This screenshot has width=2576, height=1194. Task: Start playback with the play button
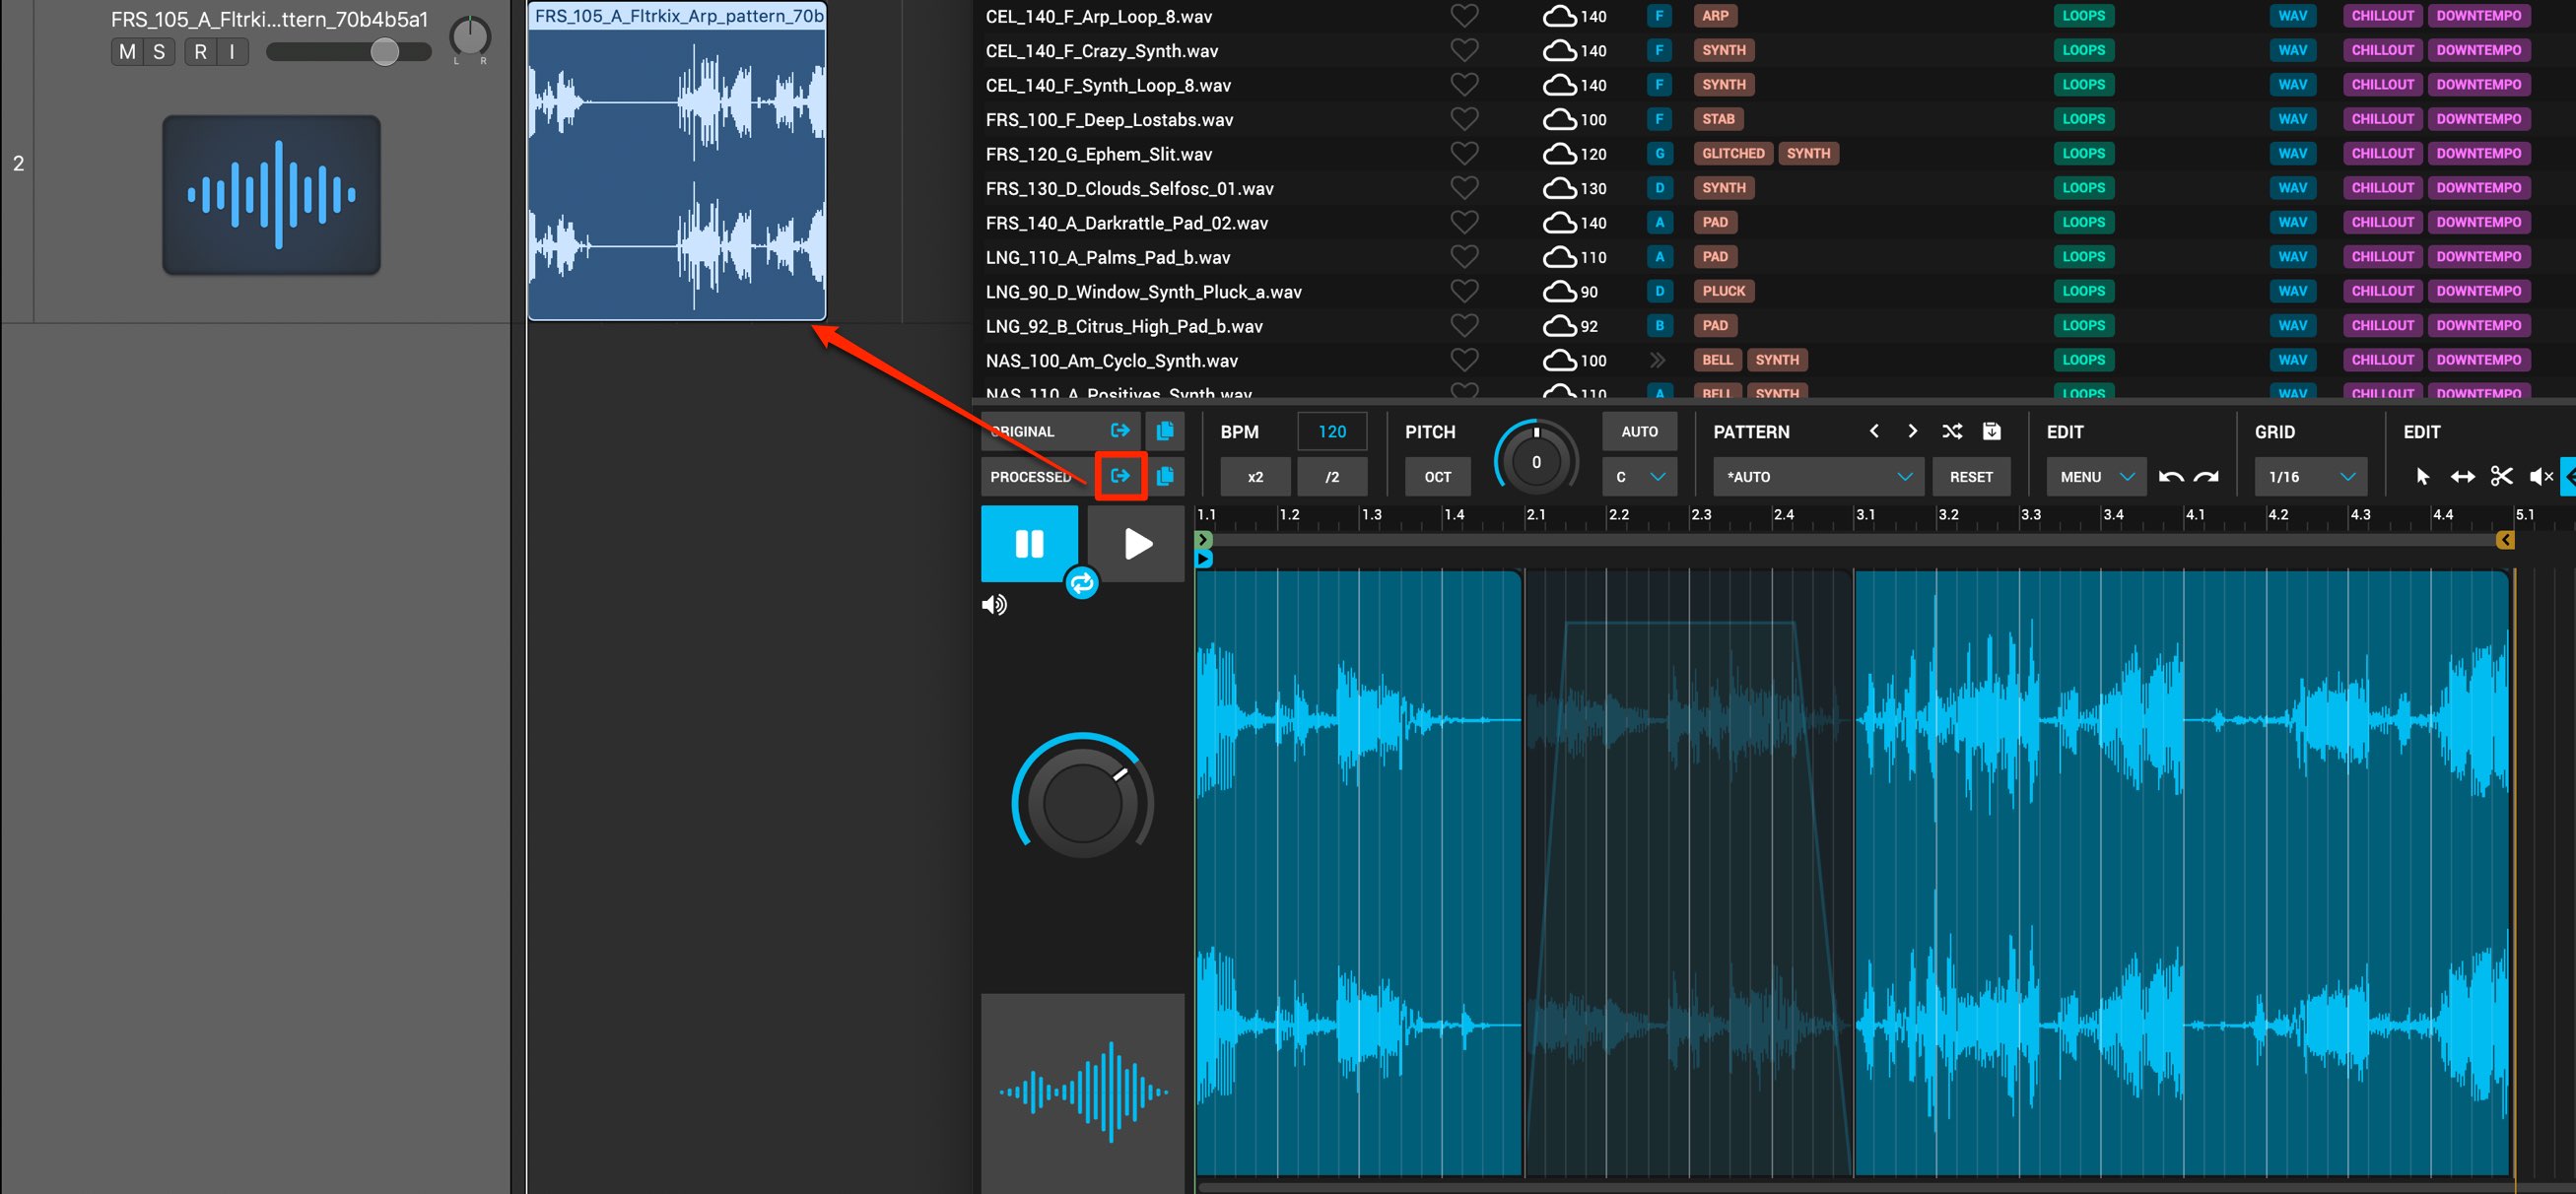click(x=1136, y=543)
